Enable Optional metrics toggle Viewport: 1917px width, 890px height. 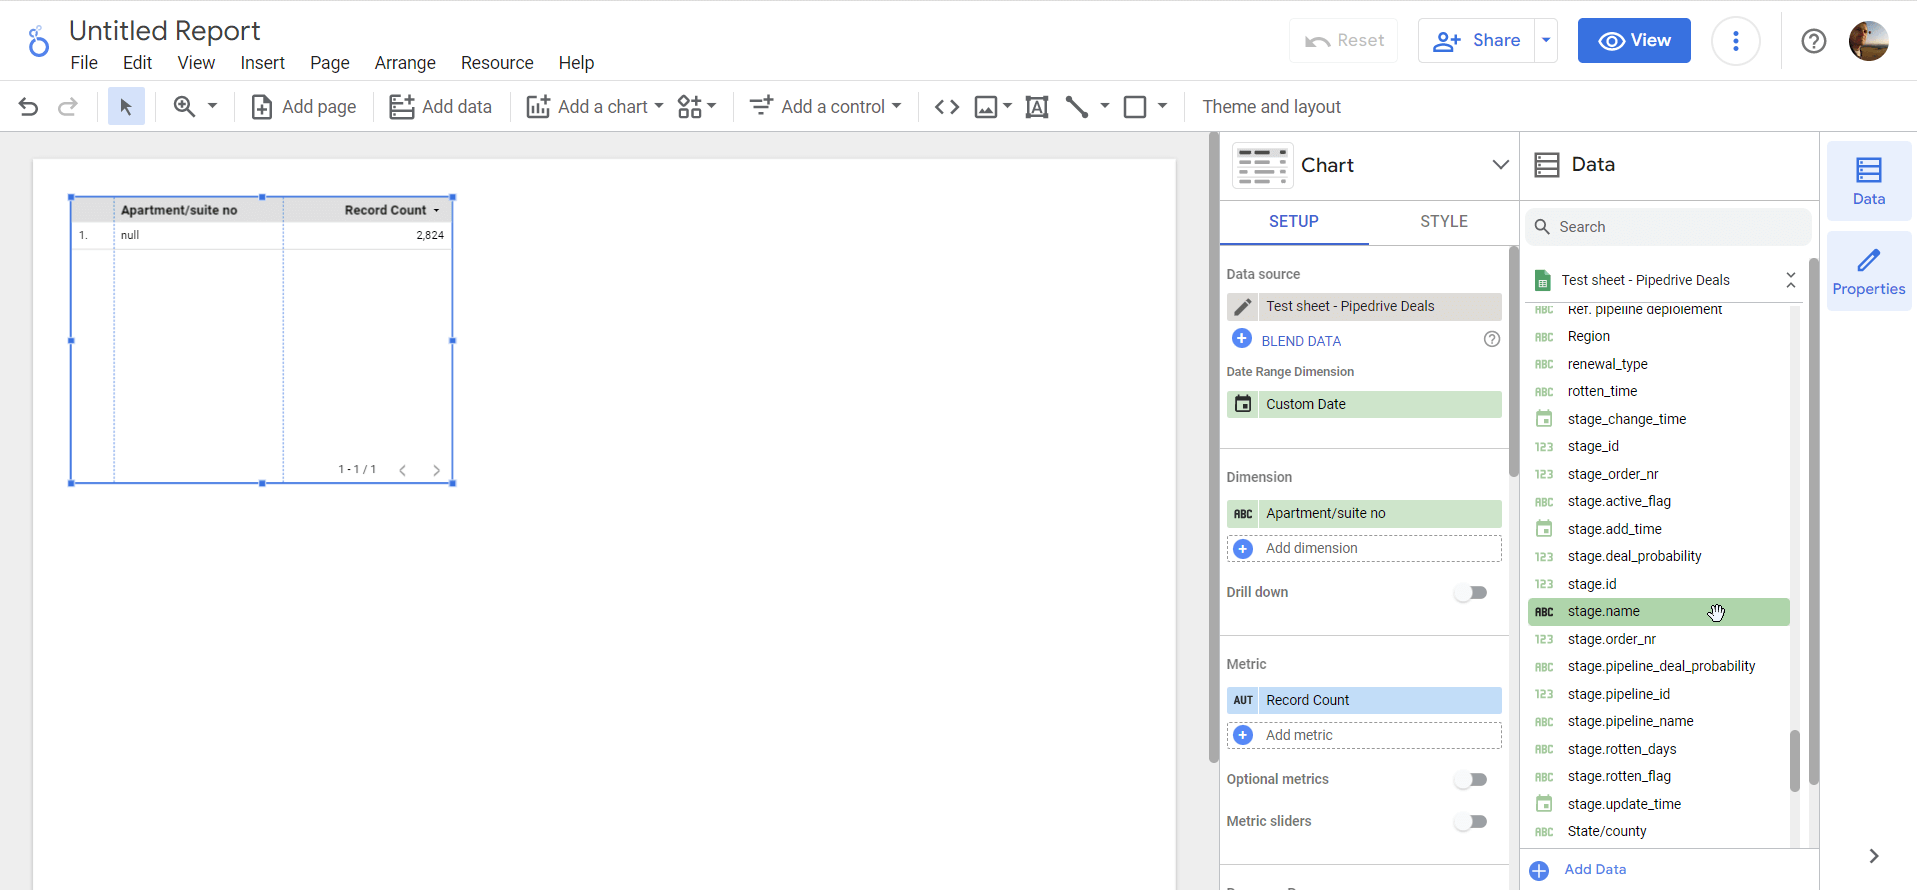pyautogui.click(x=1470, y=780)
